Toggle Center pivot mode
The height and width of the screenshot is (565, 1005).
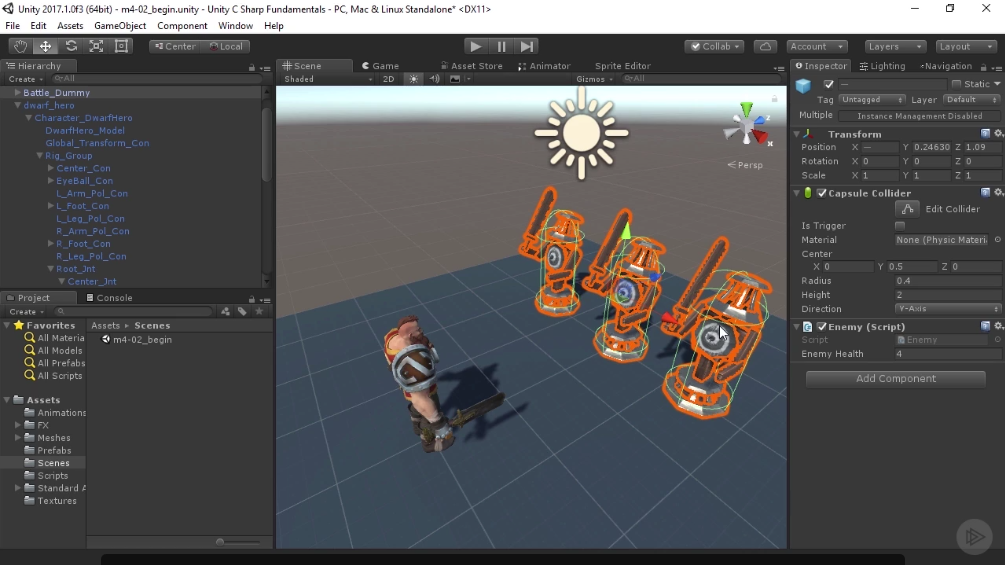pyautogui.click(x=175, y=46)
